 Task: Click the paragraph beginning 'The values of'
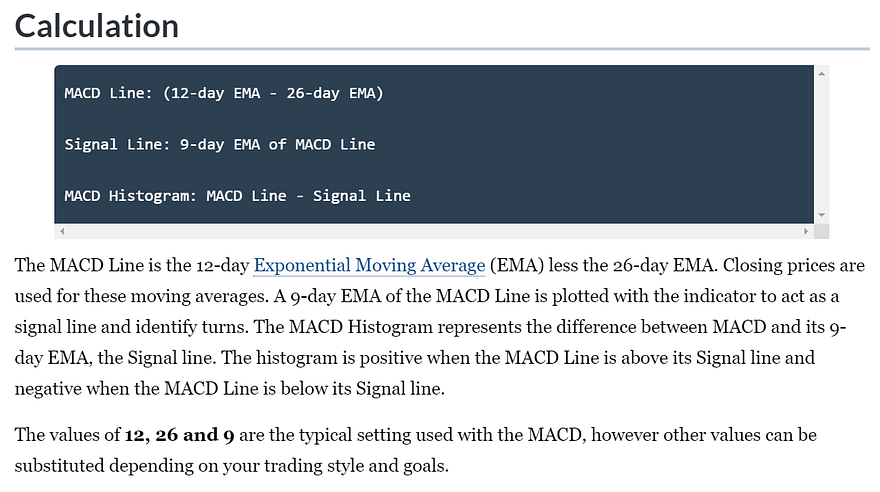400,452
